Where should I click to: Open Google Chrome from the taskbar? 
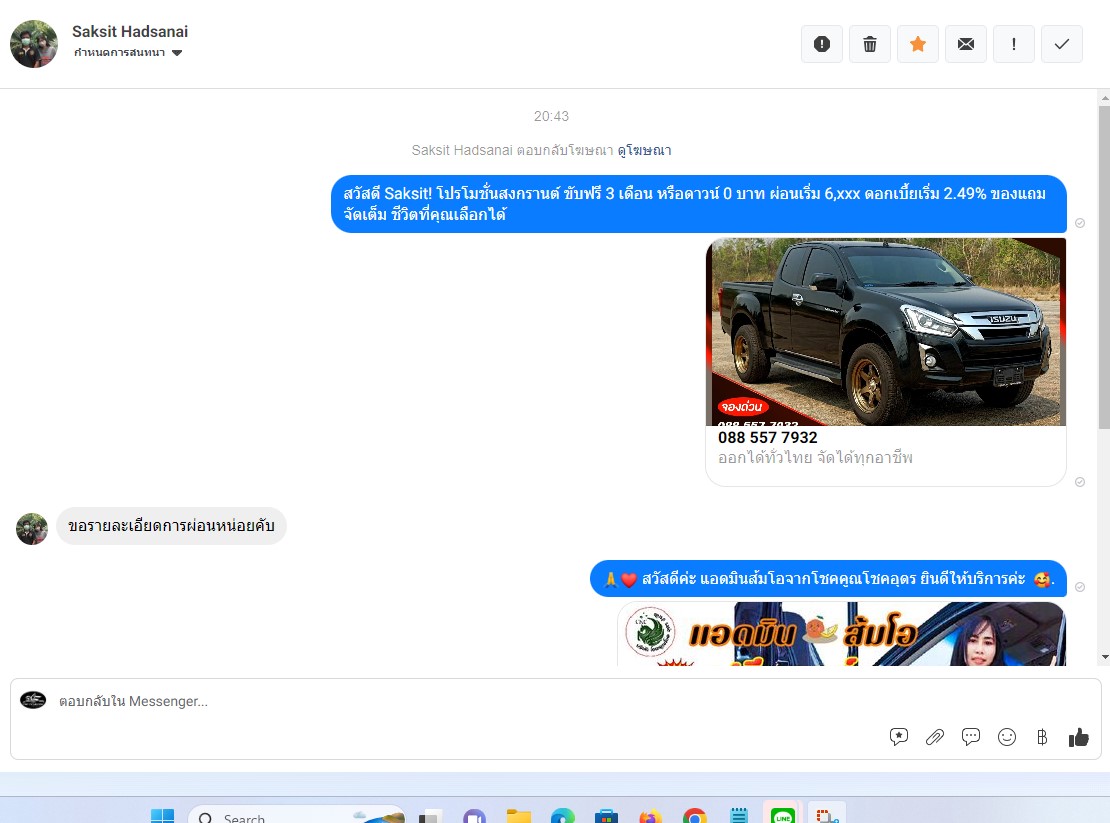click(694, 816)
